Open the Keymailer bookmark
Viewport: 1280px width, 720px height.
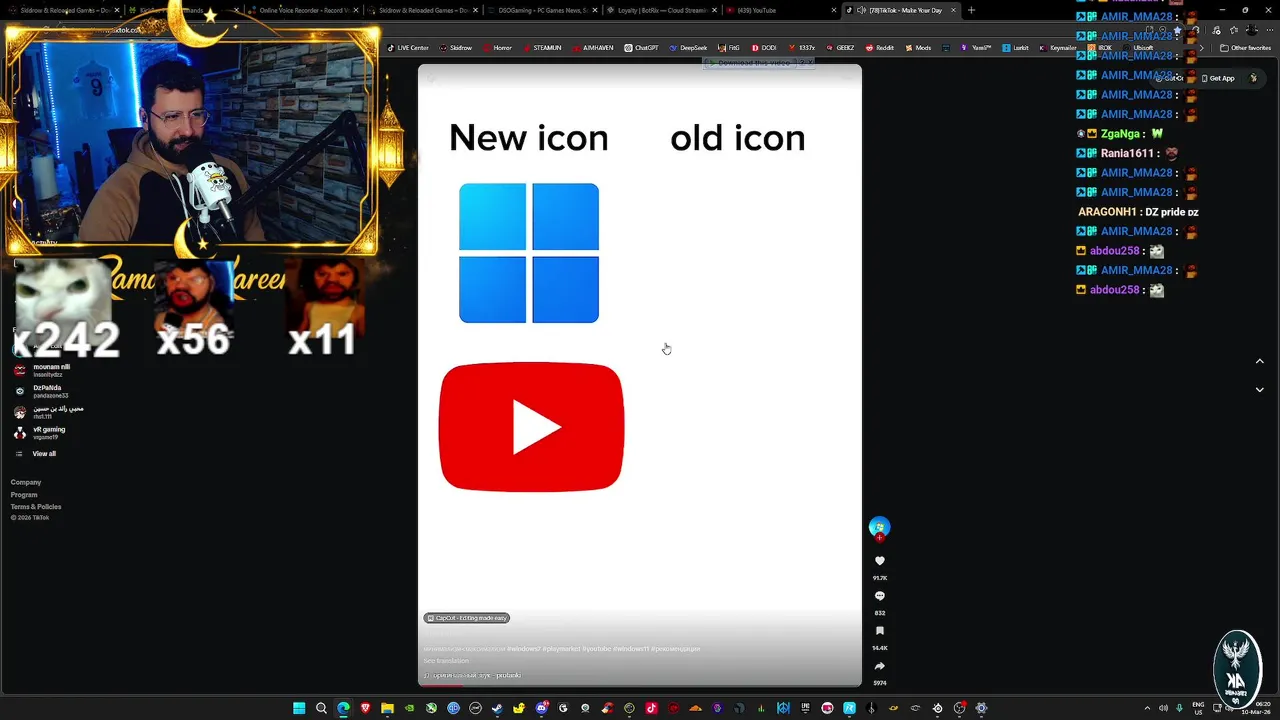[x=1058, y=48]
